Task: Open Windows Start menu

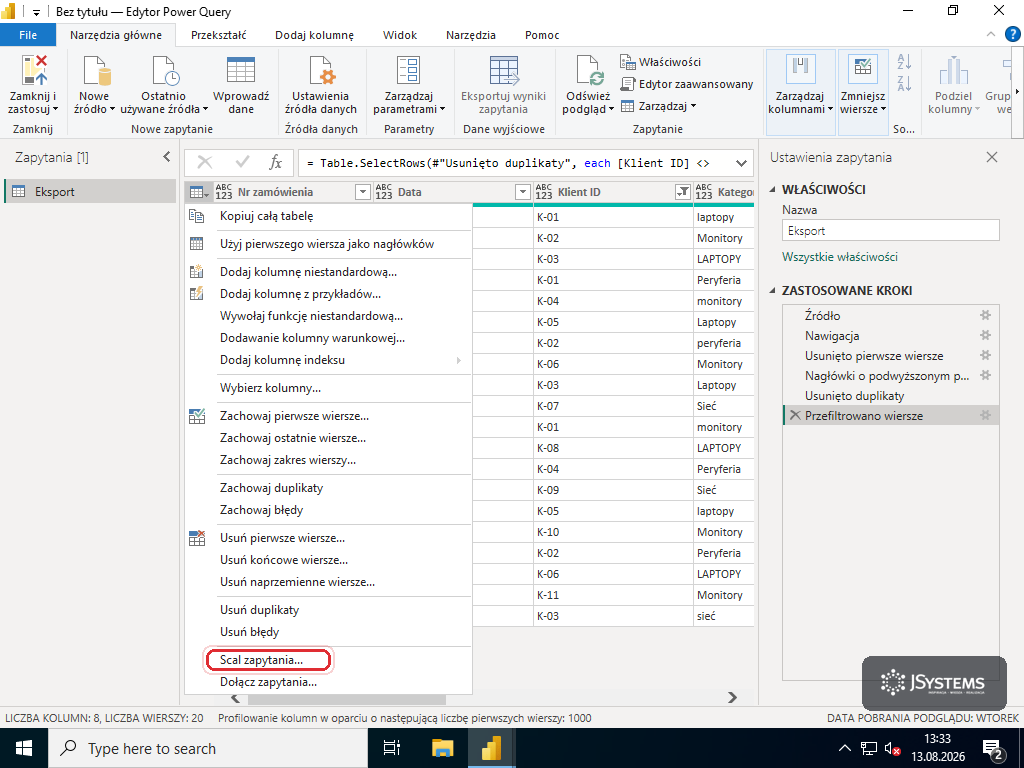Action: pyautogui.click(x=24, y=748)
